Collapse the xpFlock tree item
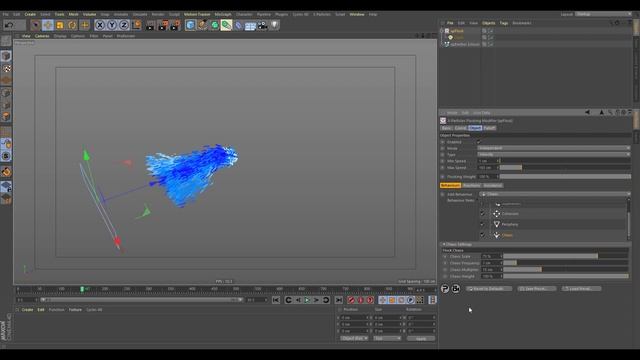640x360 pixels. click(x=442, y=31)
